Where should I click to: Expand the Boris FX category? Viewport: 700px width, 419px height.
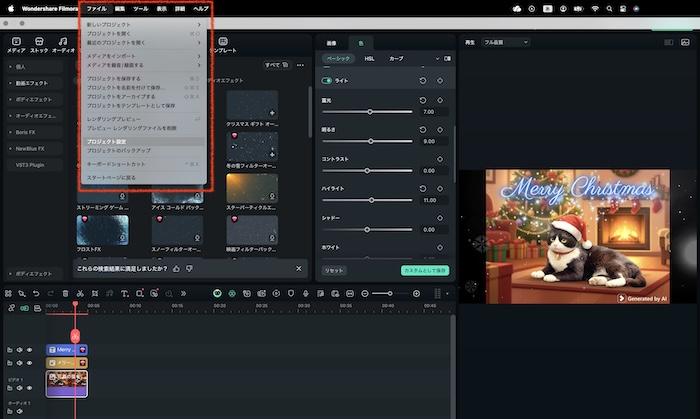coord(30,132)
